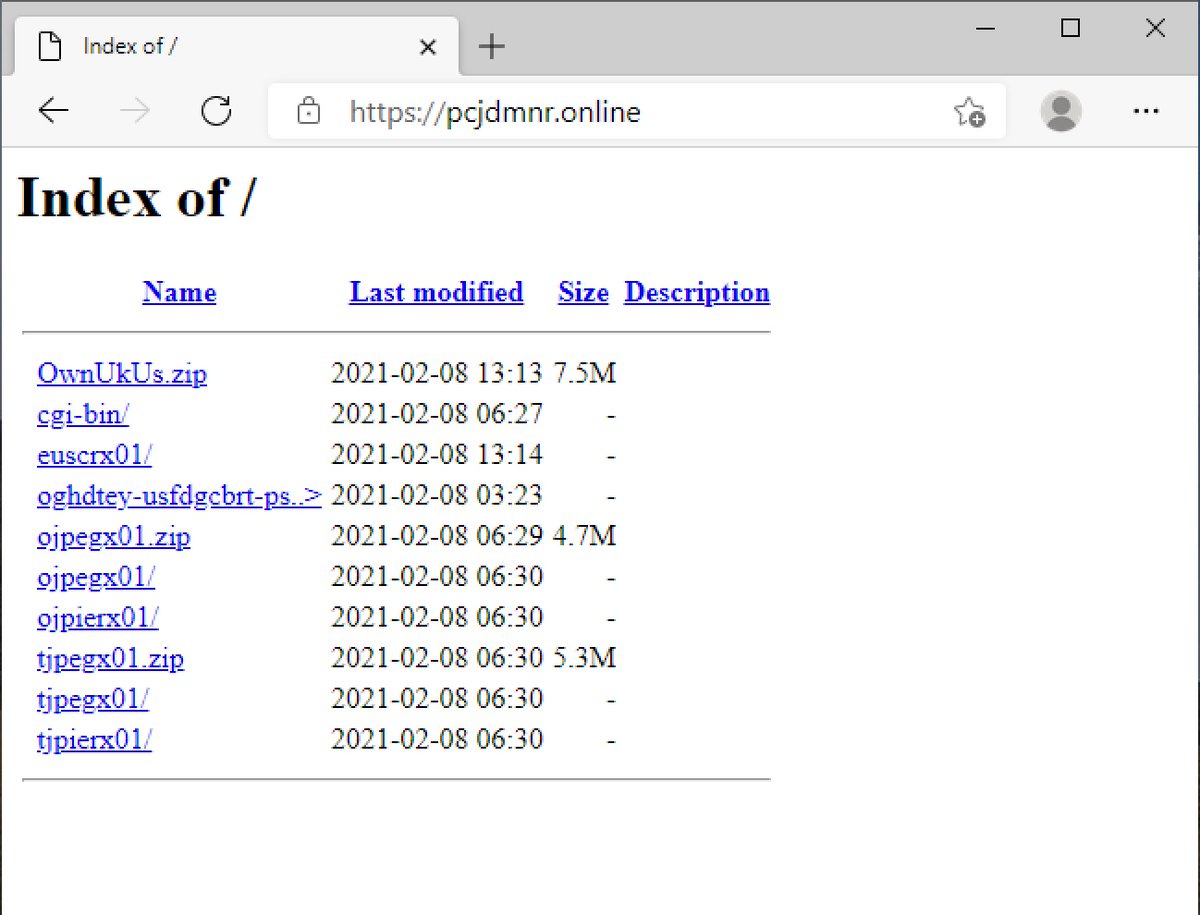Screen dimensions: 1200x915
Task: Click the 5.3M size value
Action: tap(585, 659)
